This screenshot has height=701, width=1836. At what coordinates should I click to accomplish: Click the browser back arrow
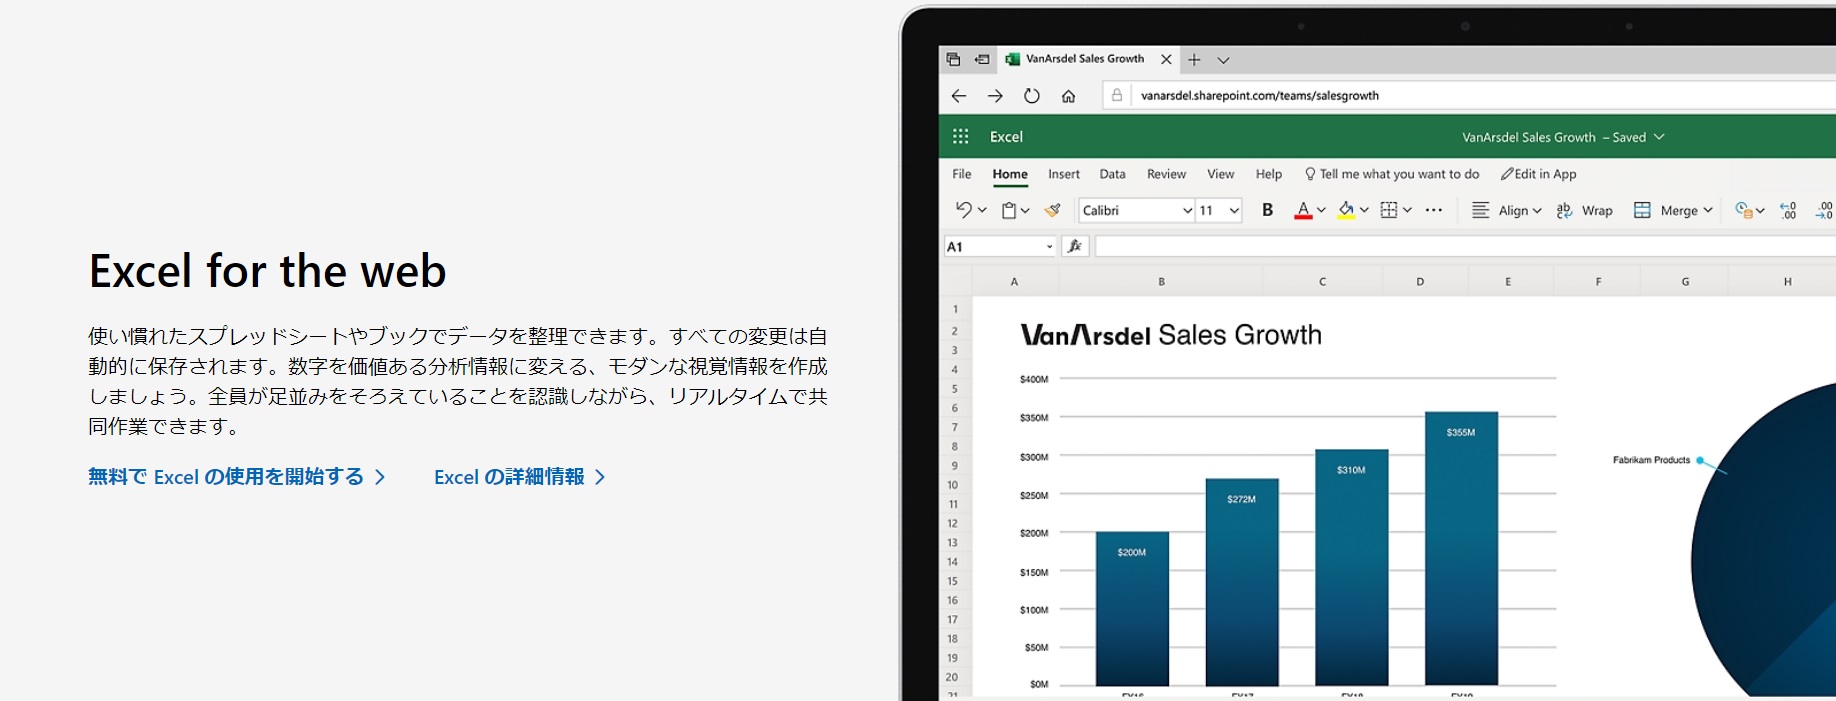[959, 96]
